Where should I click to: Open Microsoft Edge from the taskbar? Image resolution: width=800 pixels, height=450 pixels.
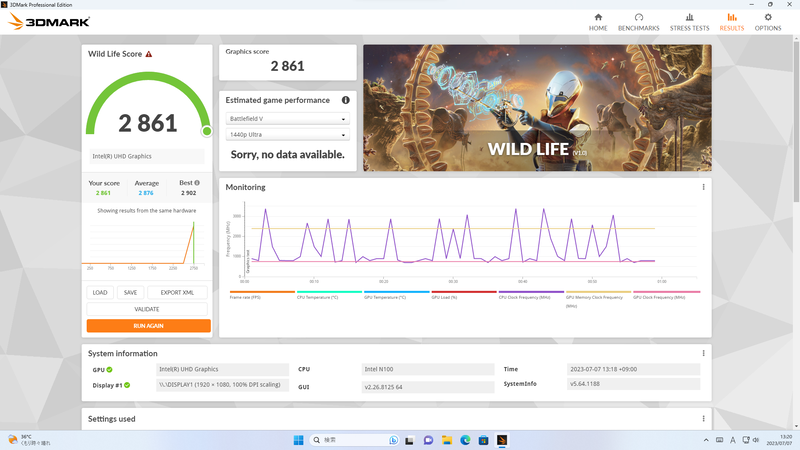(465, 440)
